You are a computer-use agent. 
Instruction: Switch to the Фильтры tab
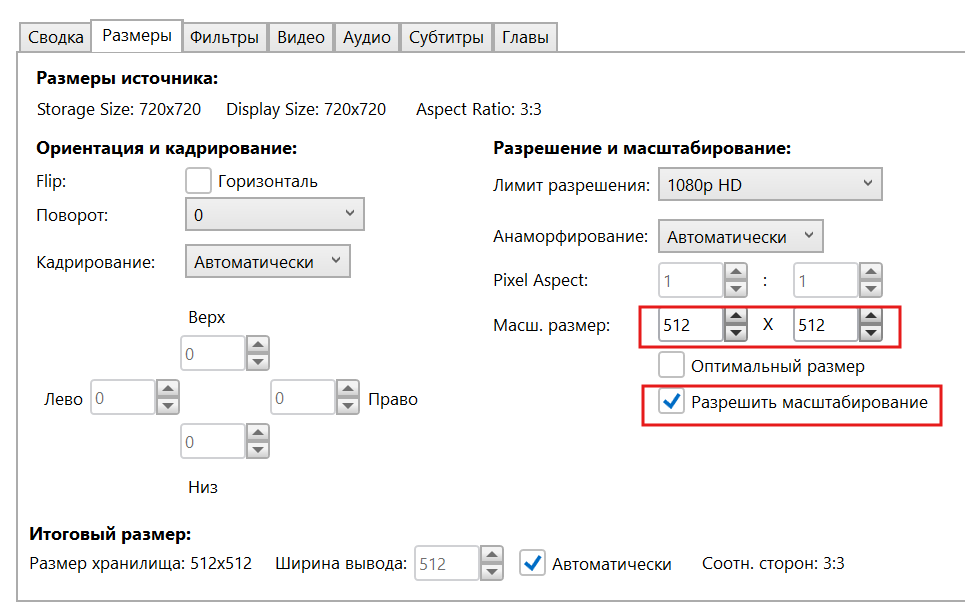[224, 37]
